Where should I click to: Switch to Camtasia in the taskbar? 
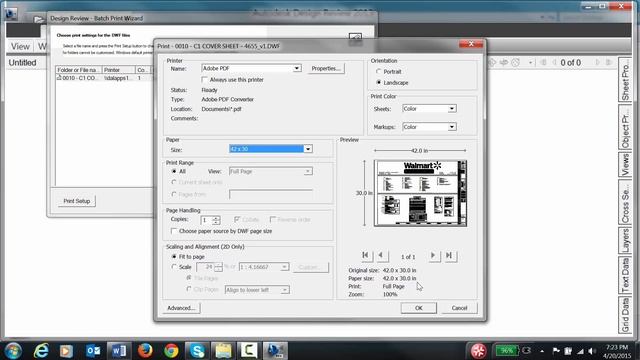pos(249,351)
